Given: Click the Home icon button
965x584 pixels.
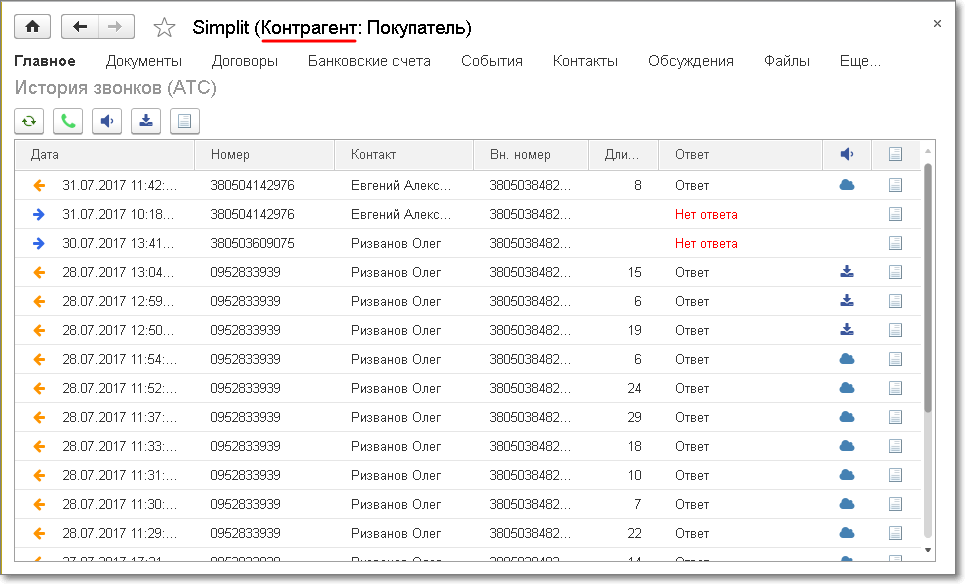Looking at the screenshot, I should (x=33, y=27).
